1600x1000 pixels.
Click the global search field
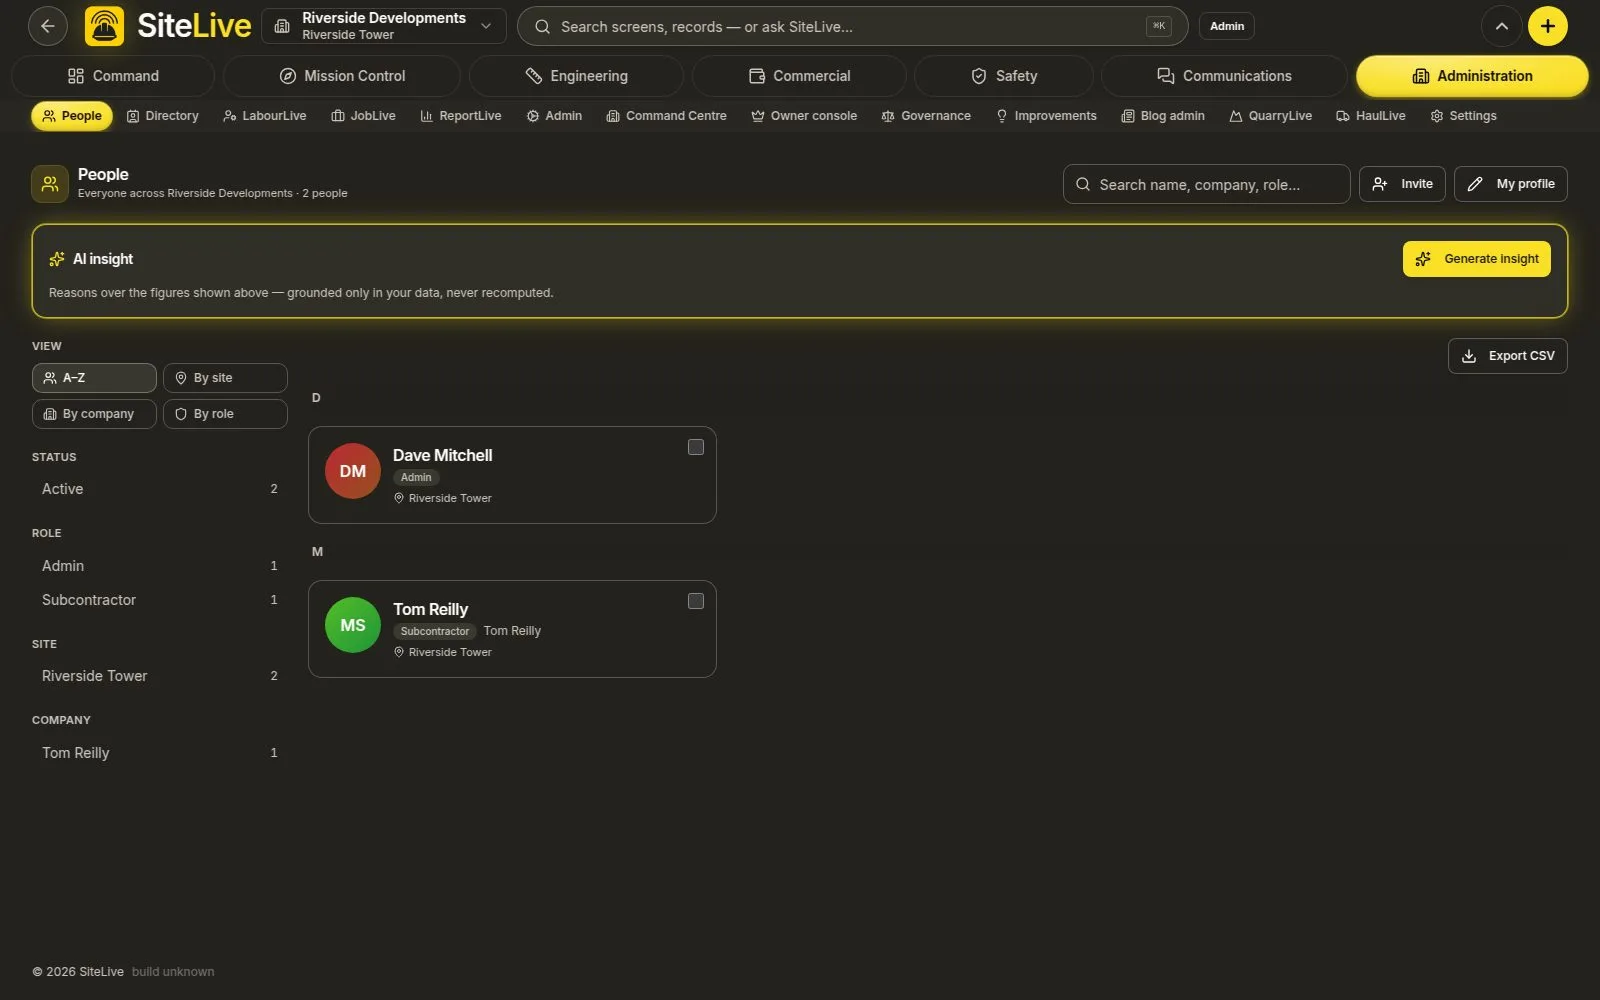(x=852, y=26)
